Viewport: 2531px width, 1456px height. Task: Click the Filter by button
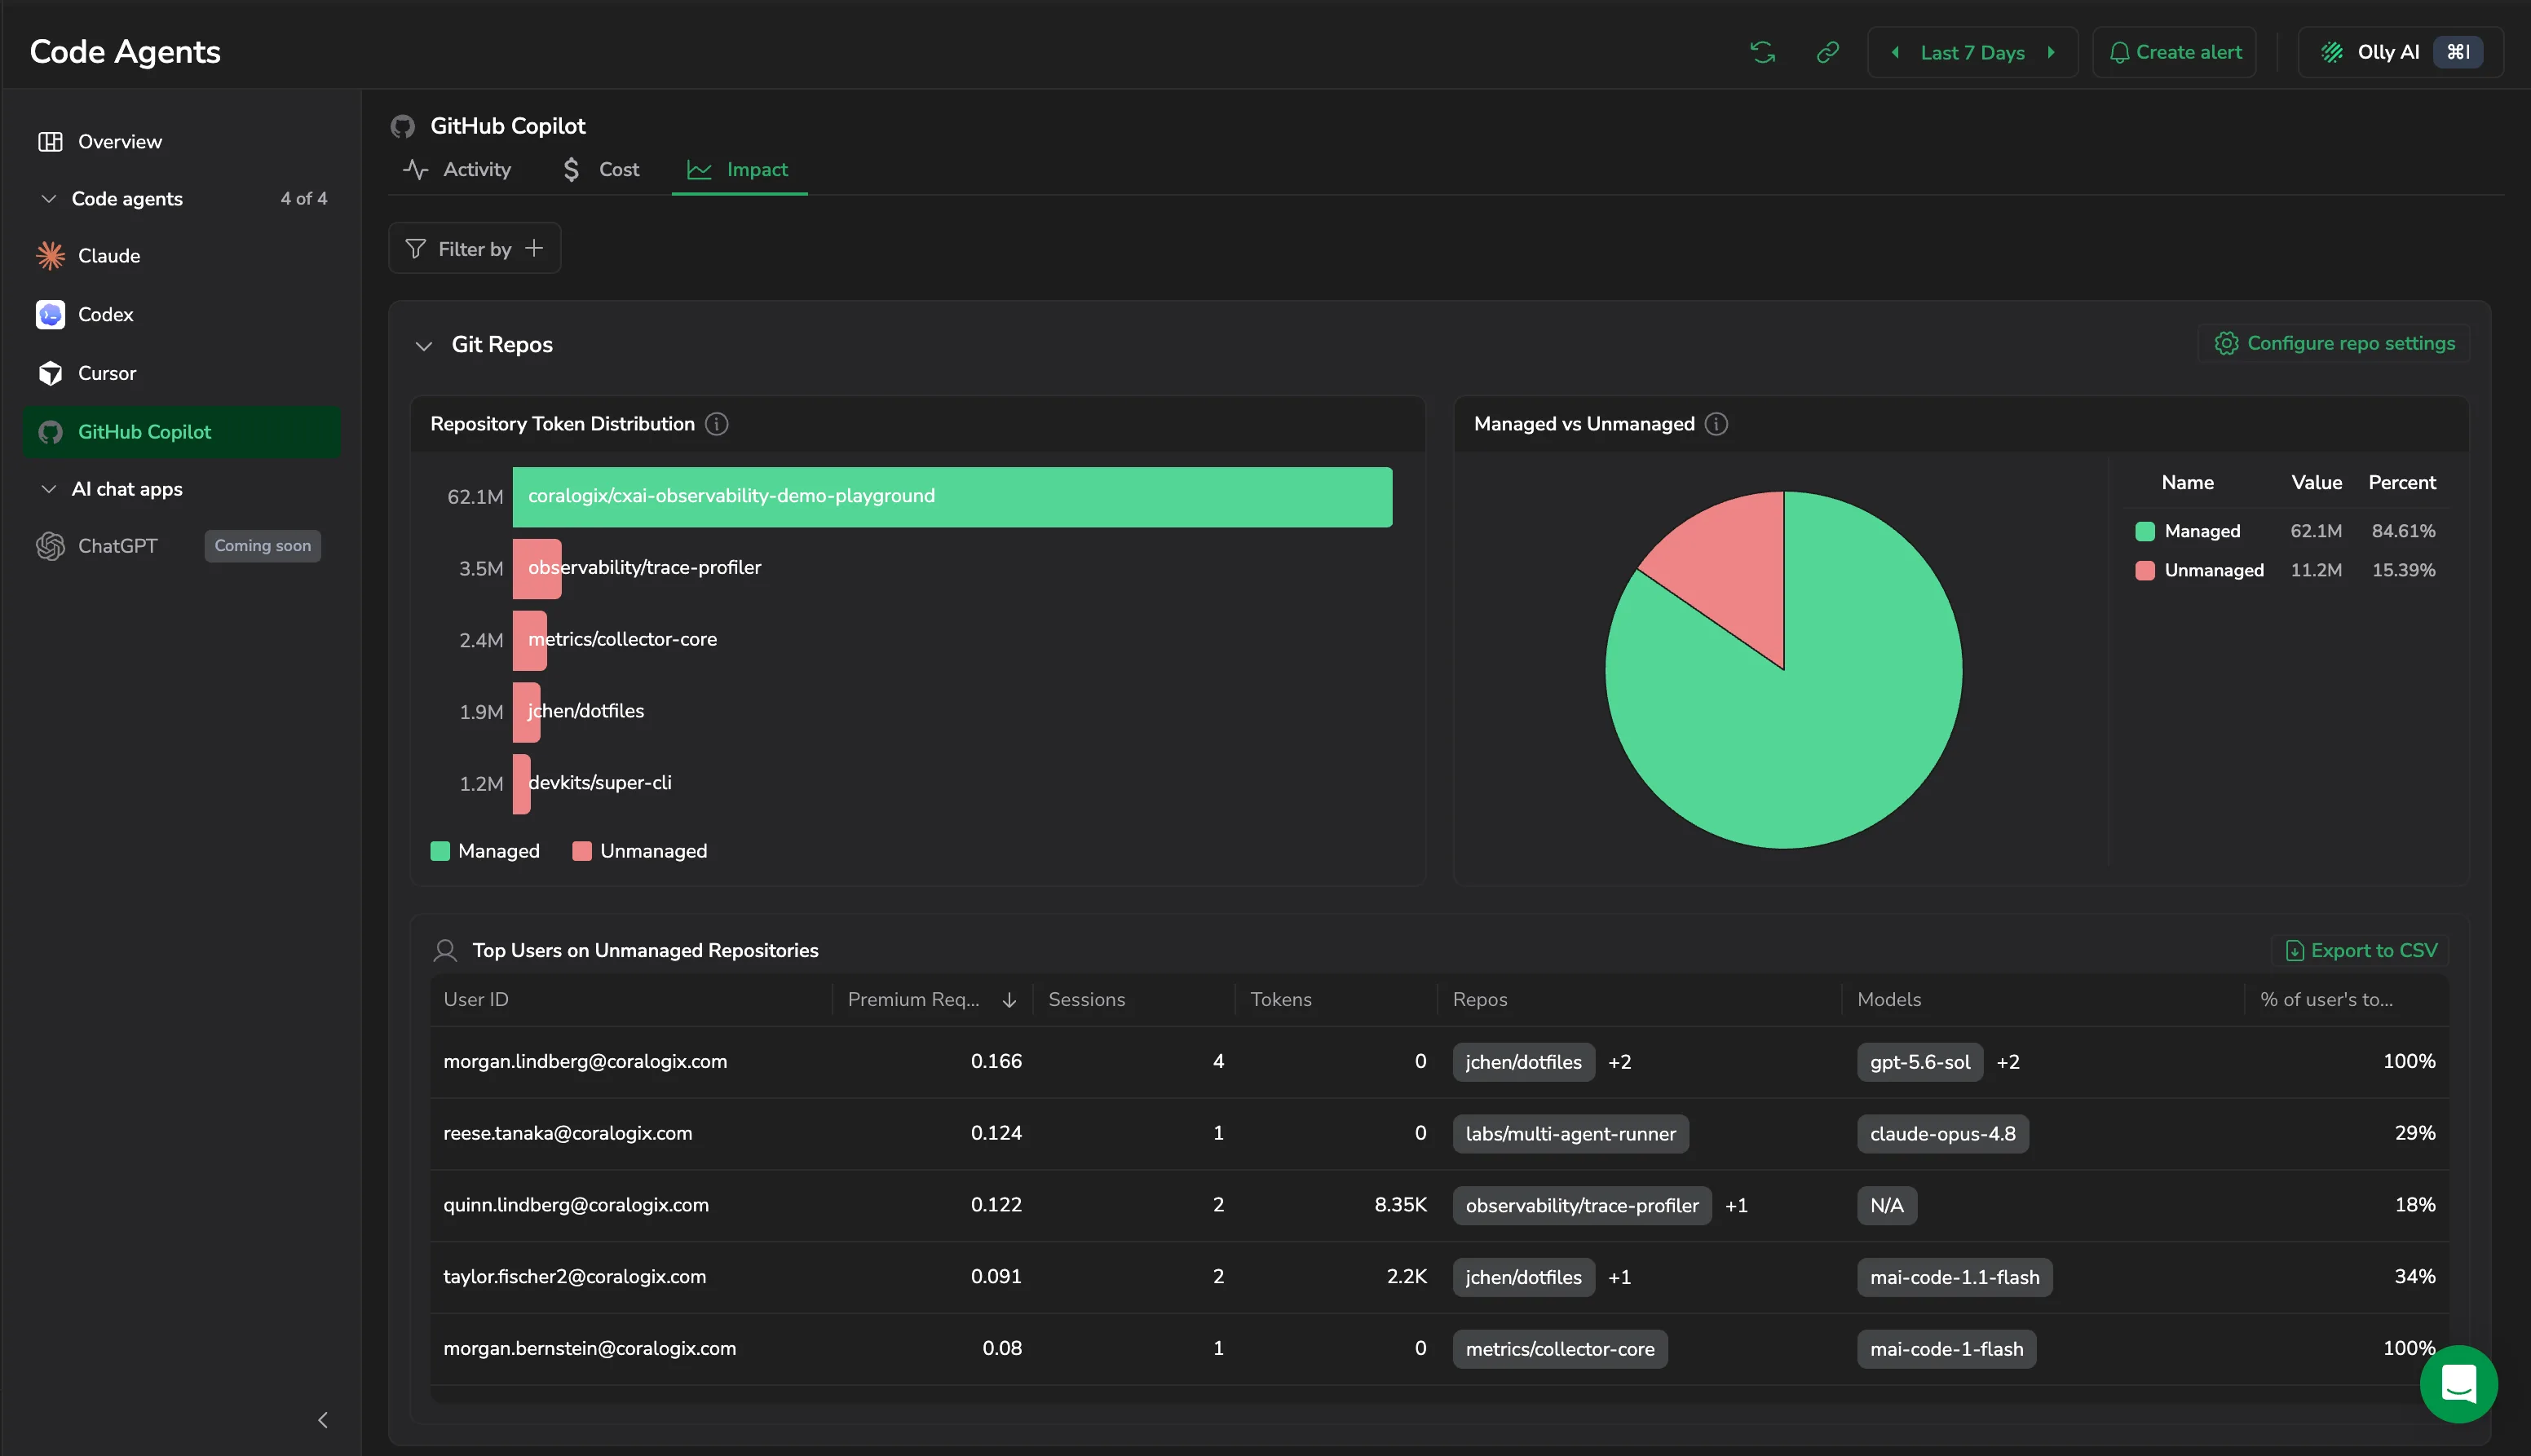[x=474, y=248]
